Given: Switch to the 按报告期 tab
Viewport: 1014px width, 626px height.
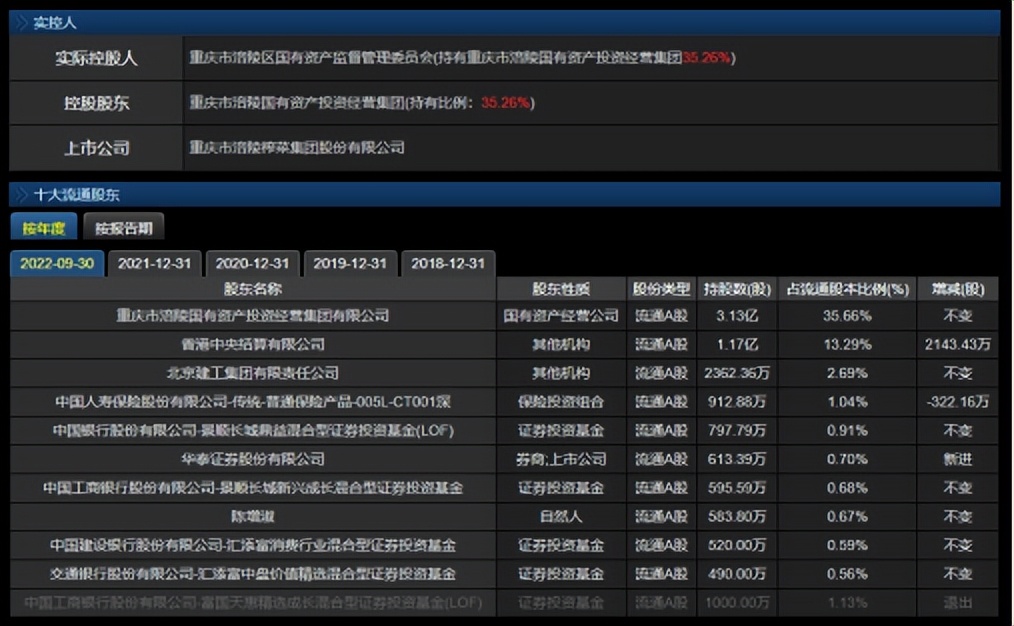Looking at the screenshot, I should click(x=122, y=227).
